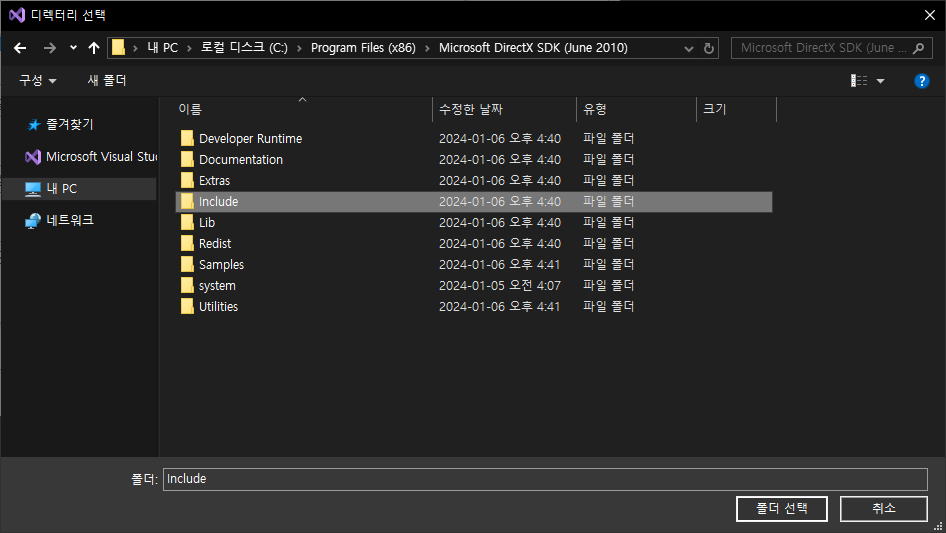
Task: Open recent locations dropdown arrow
Action: (x=73, y=48)
